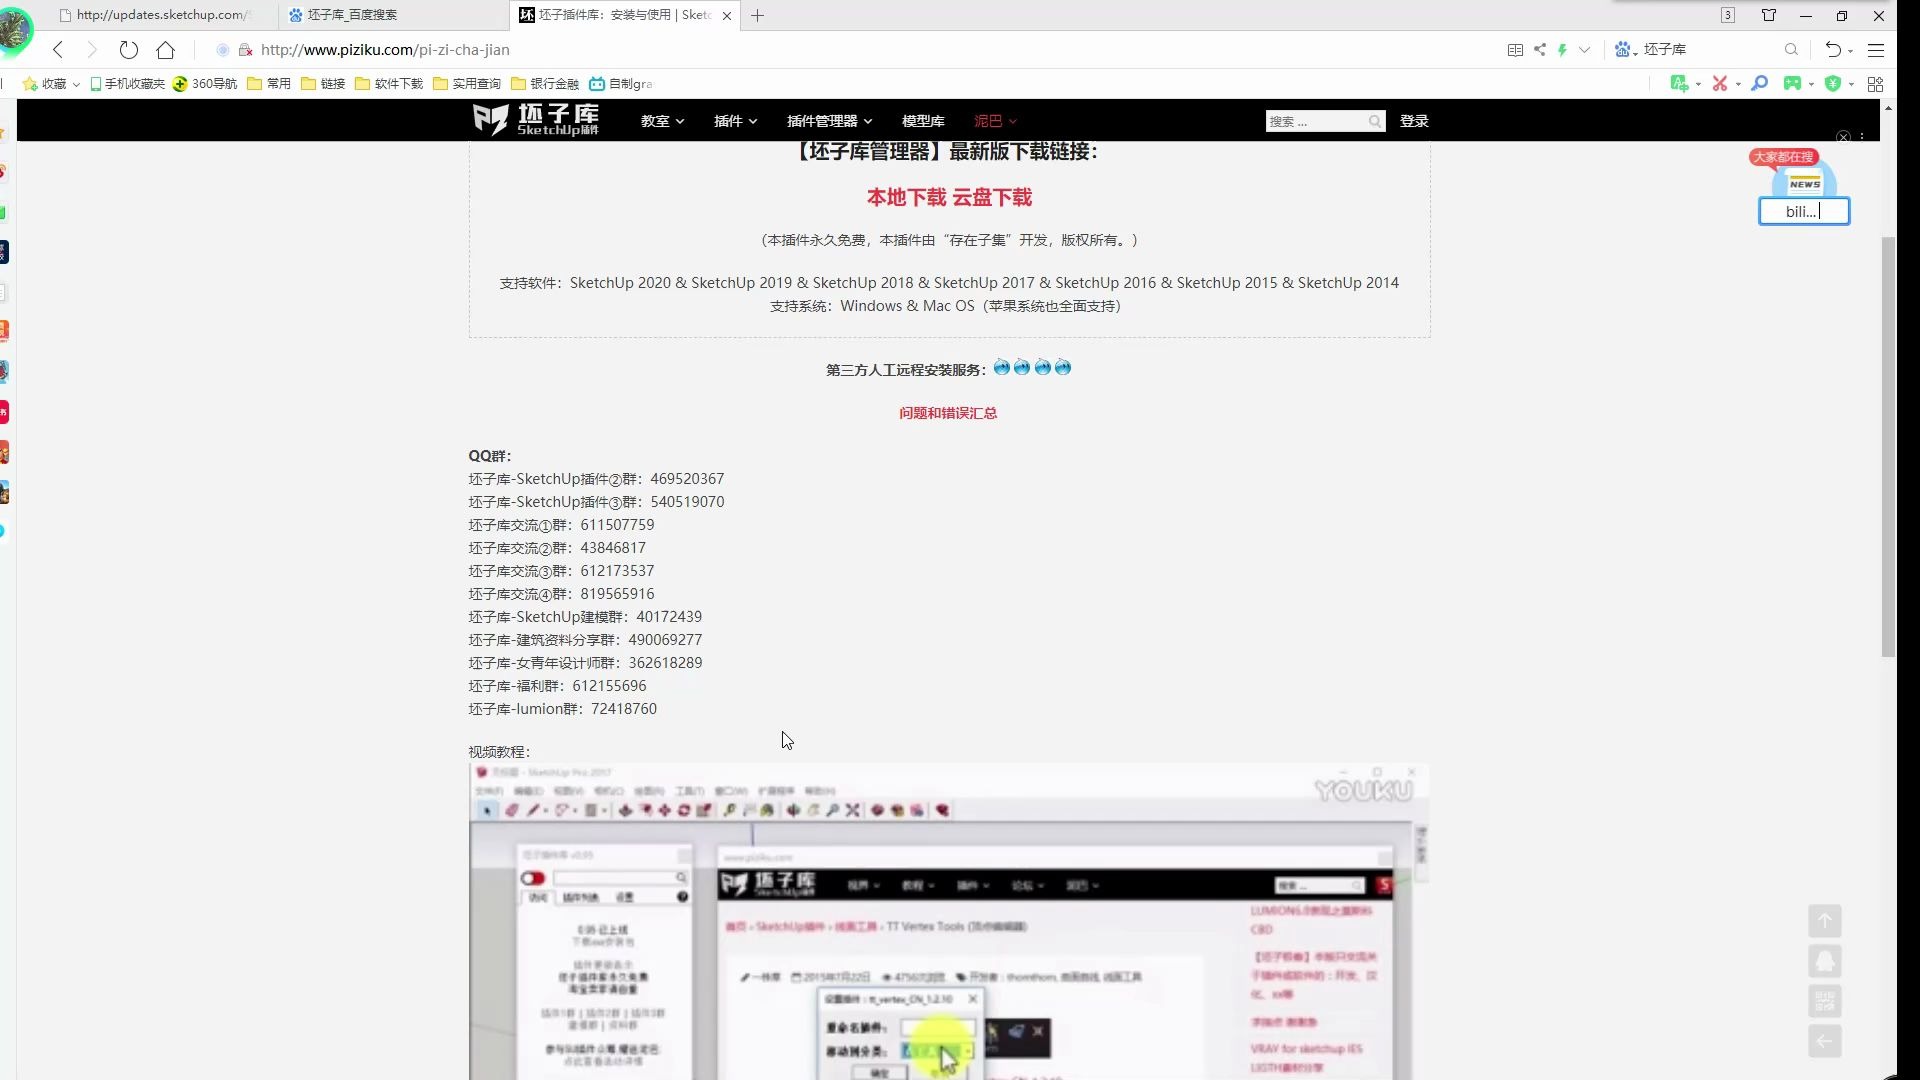
Task: Click the browser back navigation icon
Action: [x=57, y=50]
